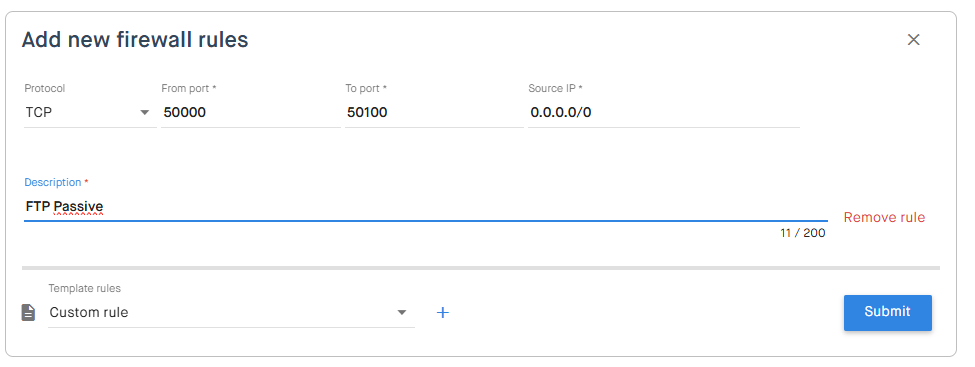Click the plus icon to add template rule

[x=442, y=312]
